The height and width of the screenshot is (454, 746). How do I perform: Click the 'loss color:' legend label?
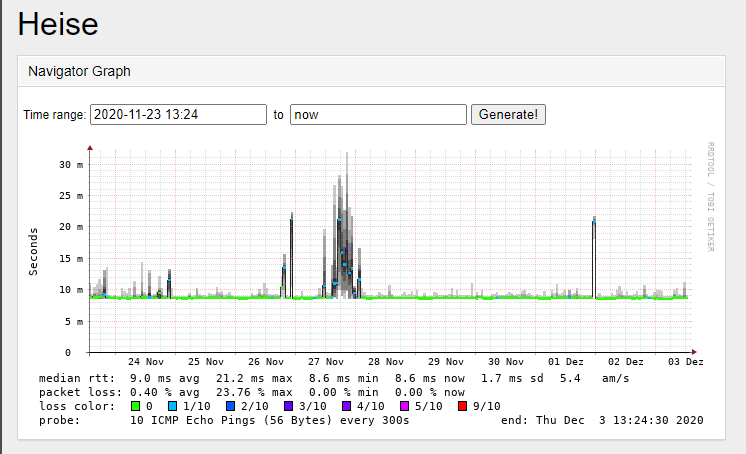click(77, 406)
